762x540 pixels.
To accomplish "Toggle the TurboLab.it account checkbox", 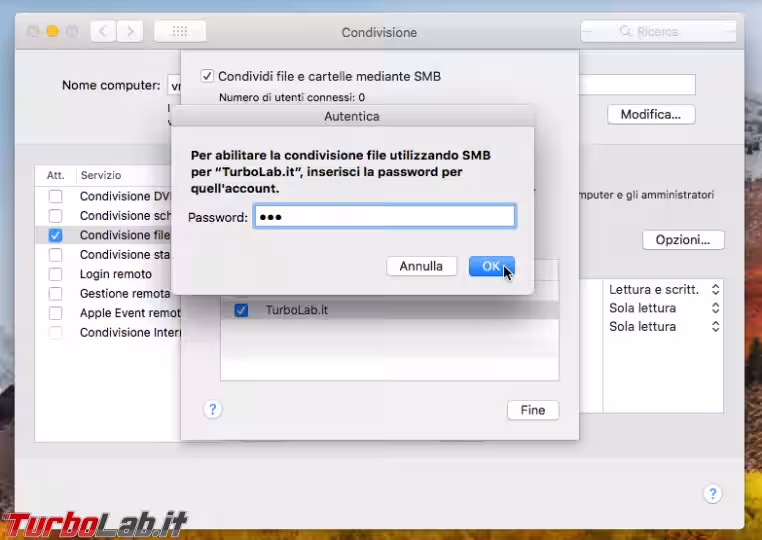I will (x=242, y=310).
